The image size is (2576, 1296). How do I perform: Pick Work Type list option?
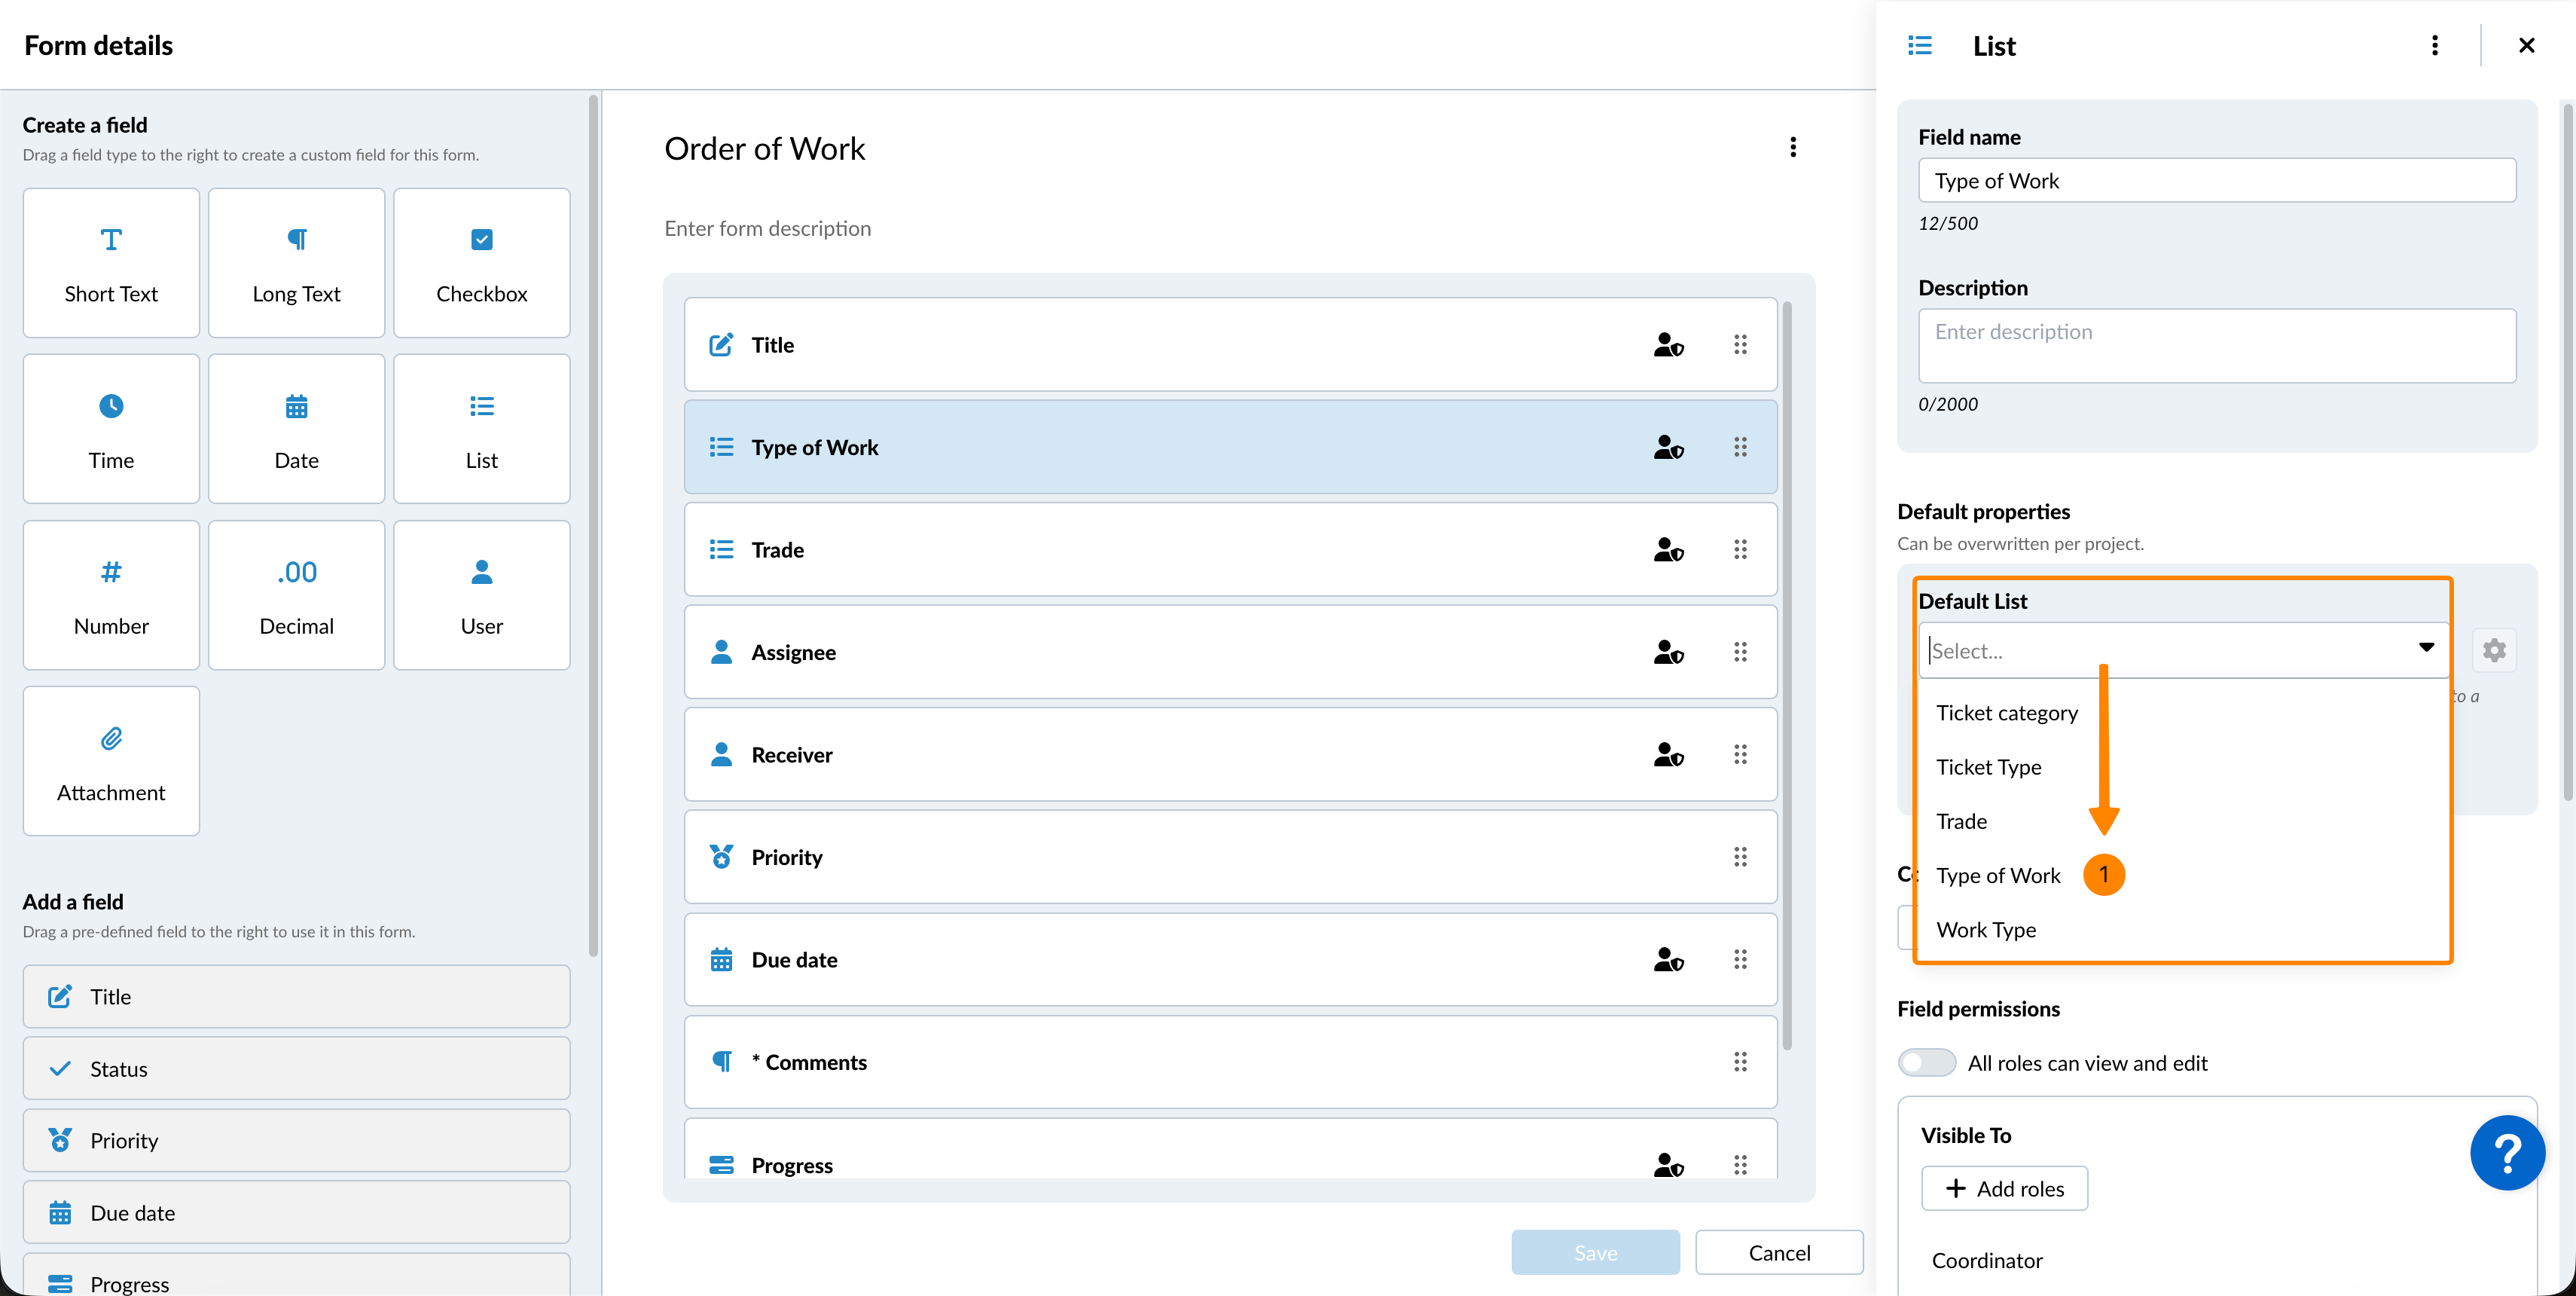(1985, 930)
